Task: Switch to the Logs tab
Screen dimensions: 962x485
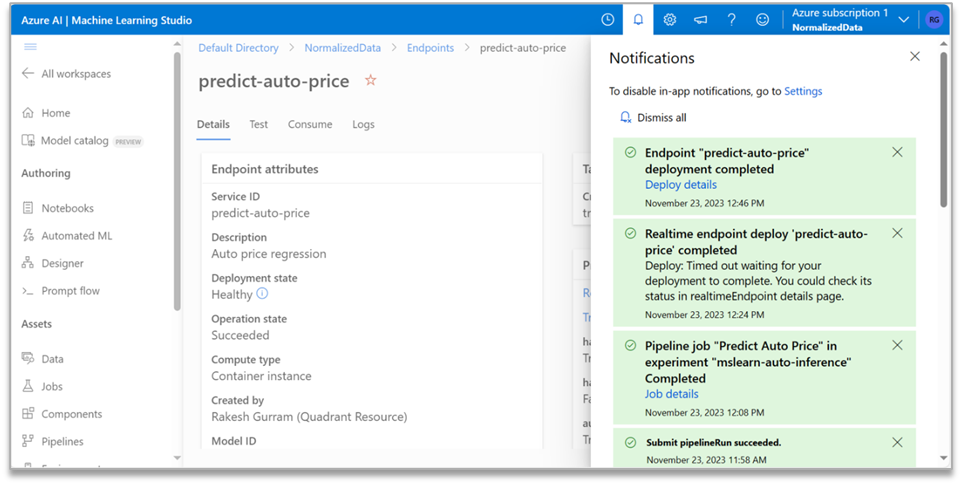Action: click(363, 124)
